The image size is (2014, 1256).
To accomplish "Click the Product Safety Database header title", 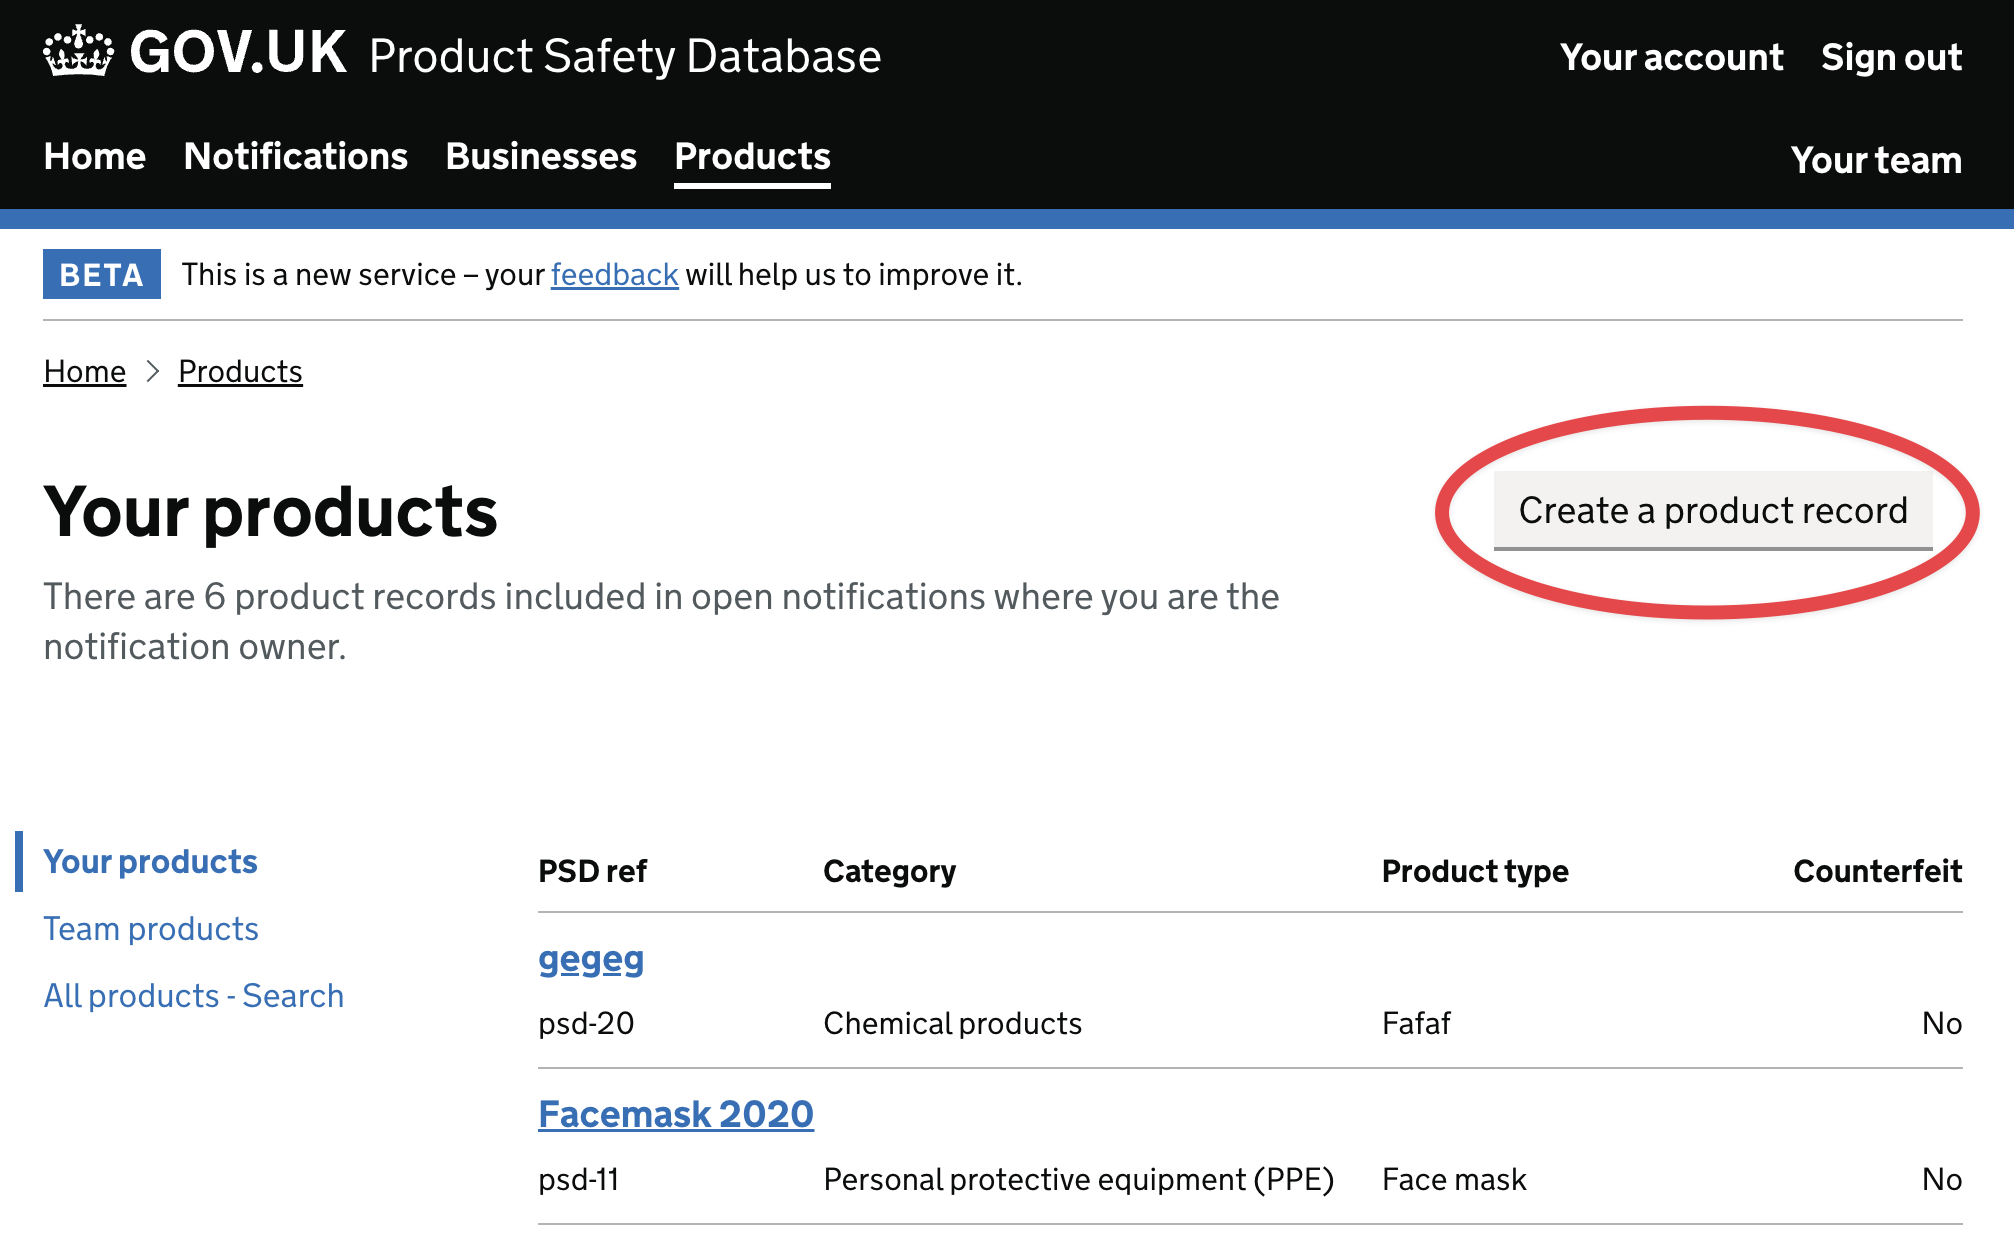I will 624,56.
